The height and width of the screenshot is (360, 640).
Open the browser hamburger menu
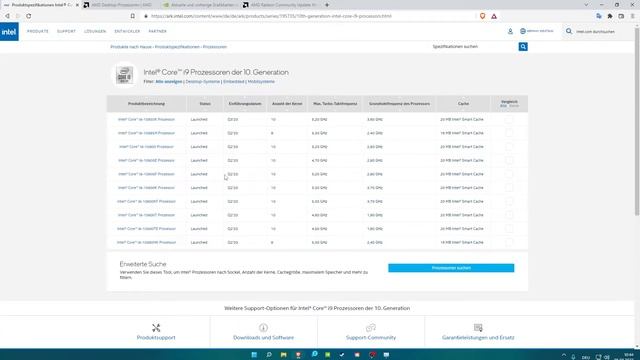pos(632,16)
